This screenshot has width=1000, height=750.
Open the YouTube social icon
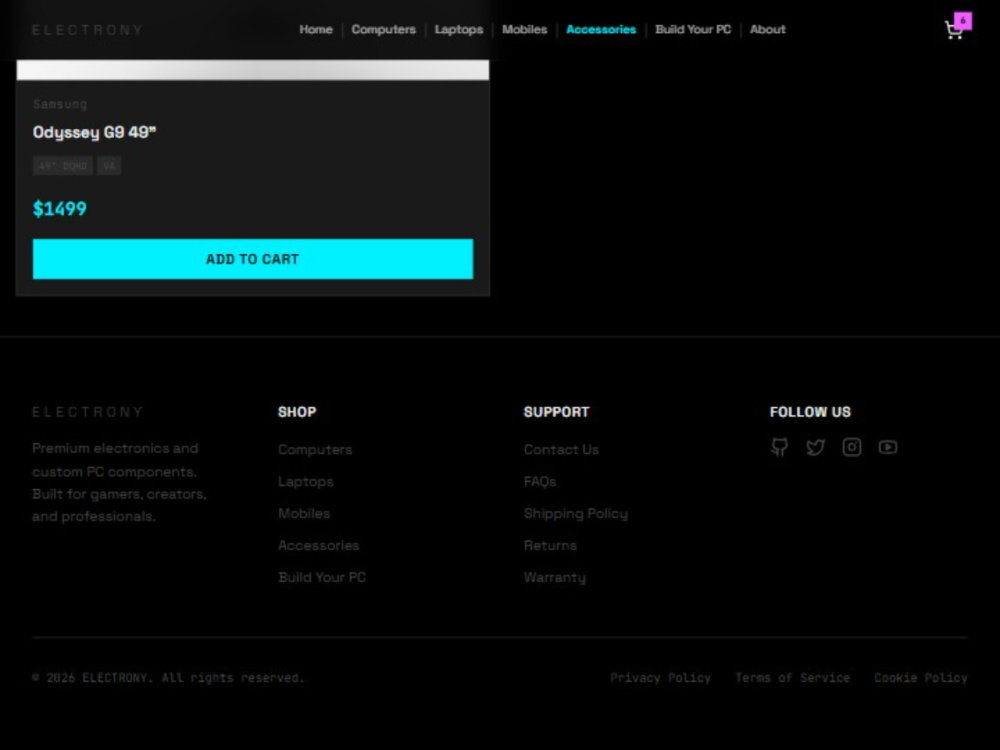[x=888, y=447]
